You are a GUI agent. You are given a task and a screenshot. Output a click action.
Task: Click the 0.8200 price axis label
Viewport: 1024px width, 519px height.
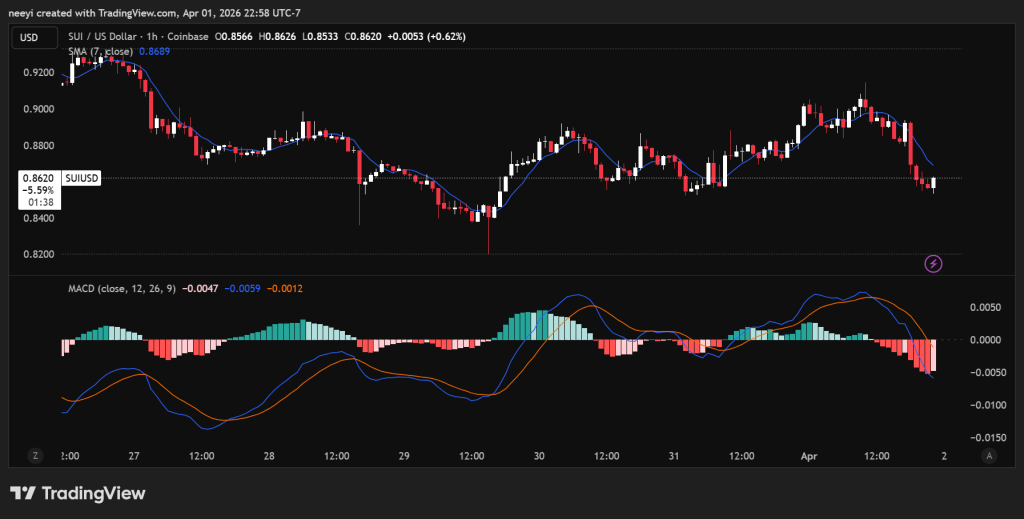tap(37, 254)
